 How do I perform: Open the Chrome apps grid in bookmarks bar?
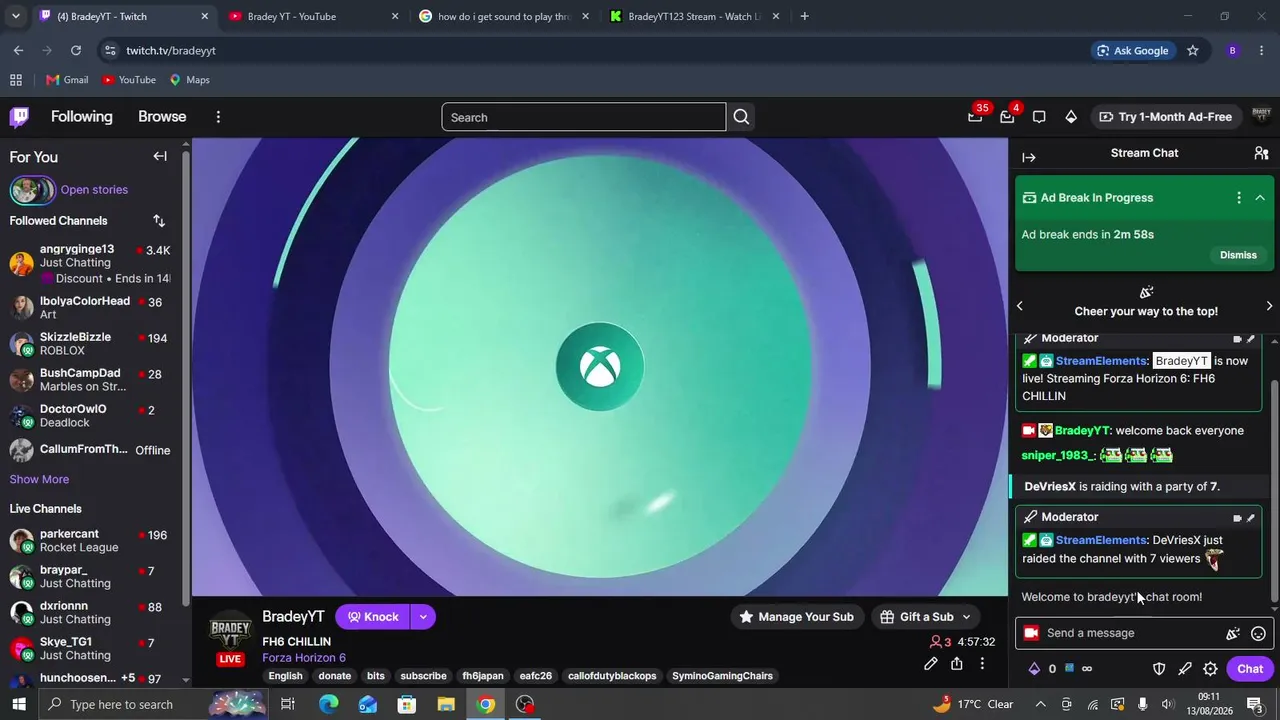click(x=16, y=80)
